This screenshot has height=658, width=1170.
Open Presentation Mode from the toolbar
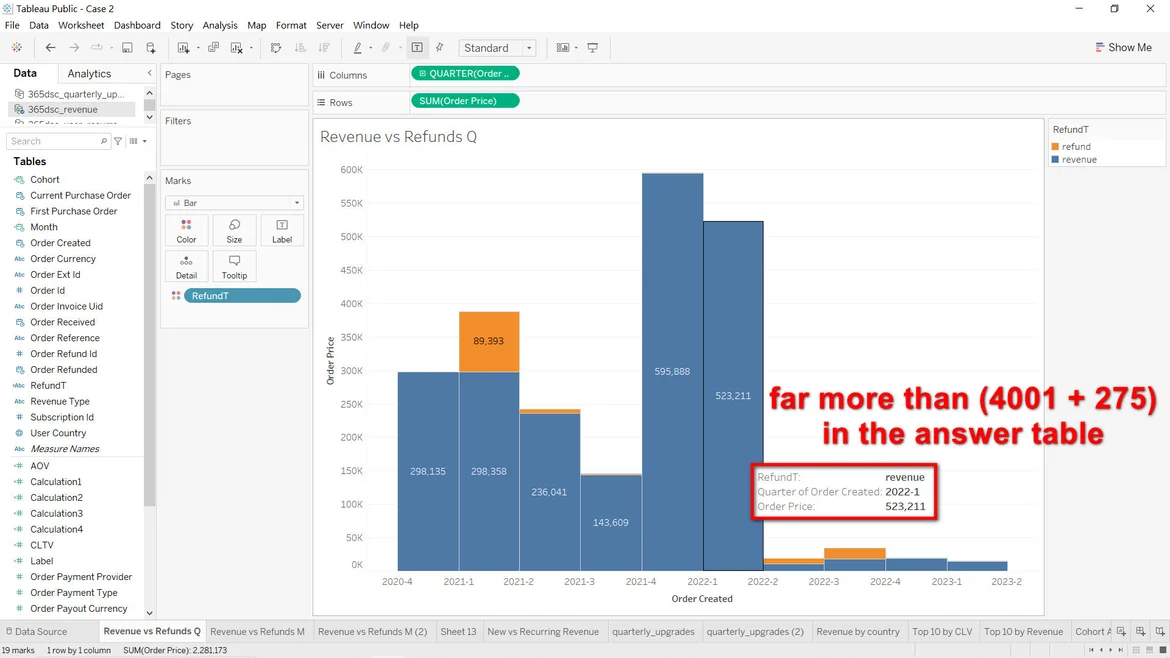click(x=593, y=48)
